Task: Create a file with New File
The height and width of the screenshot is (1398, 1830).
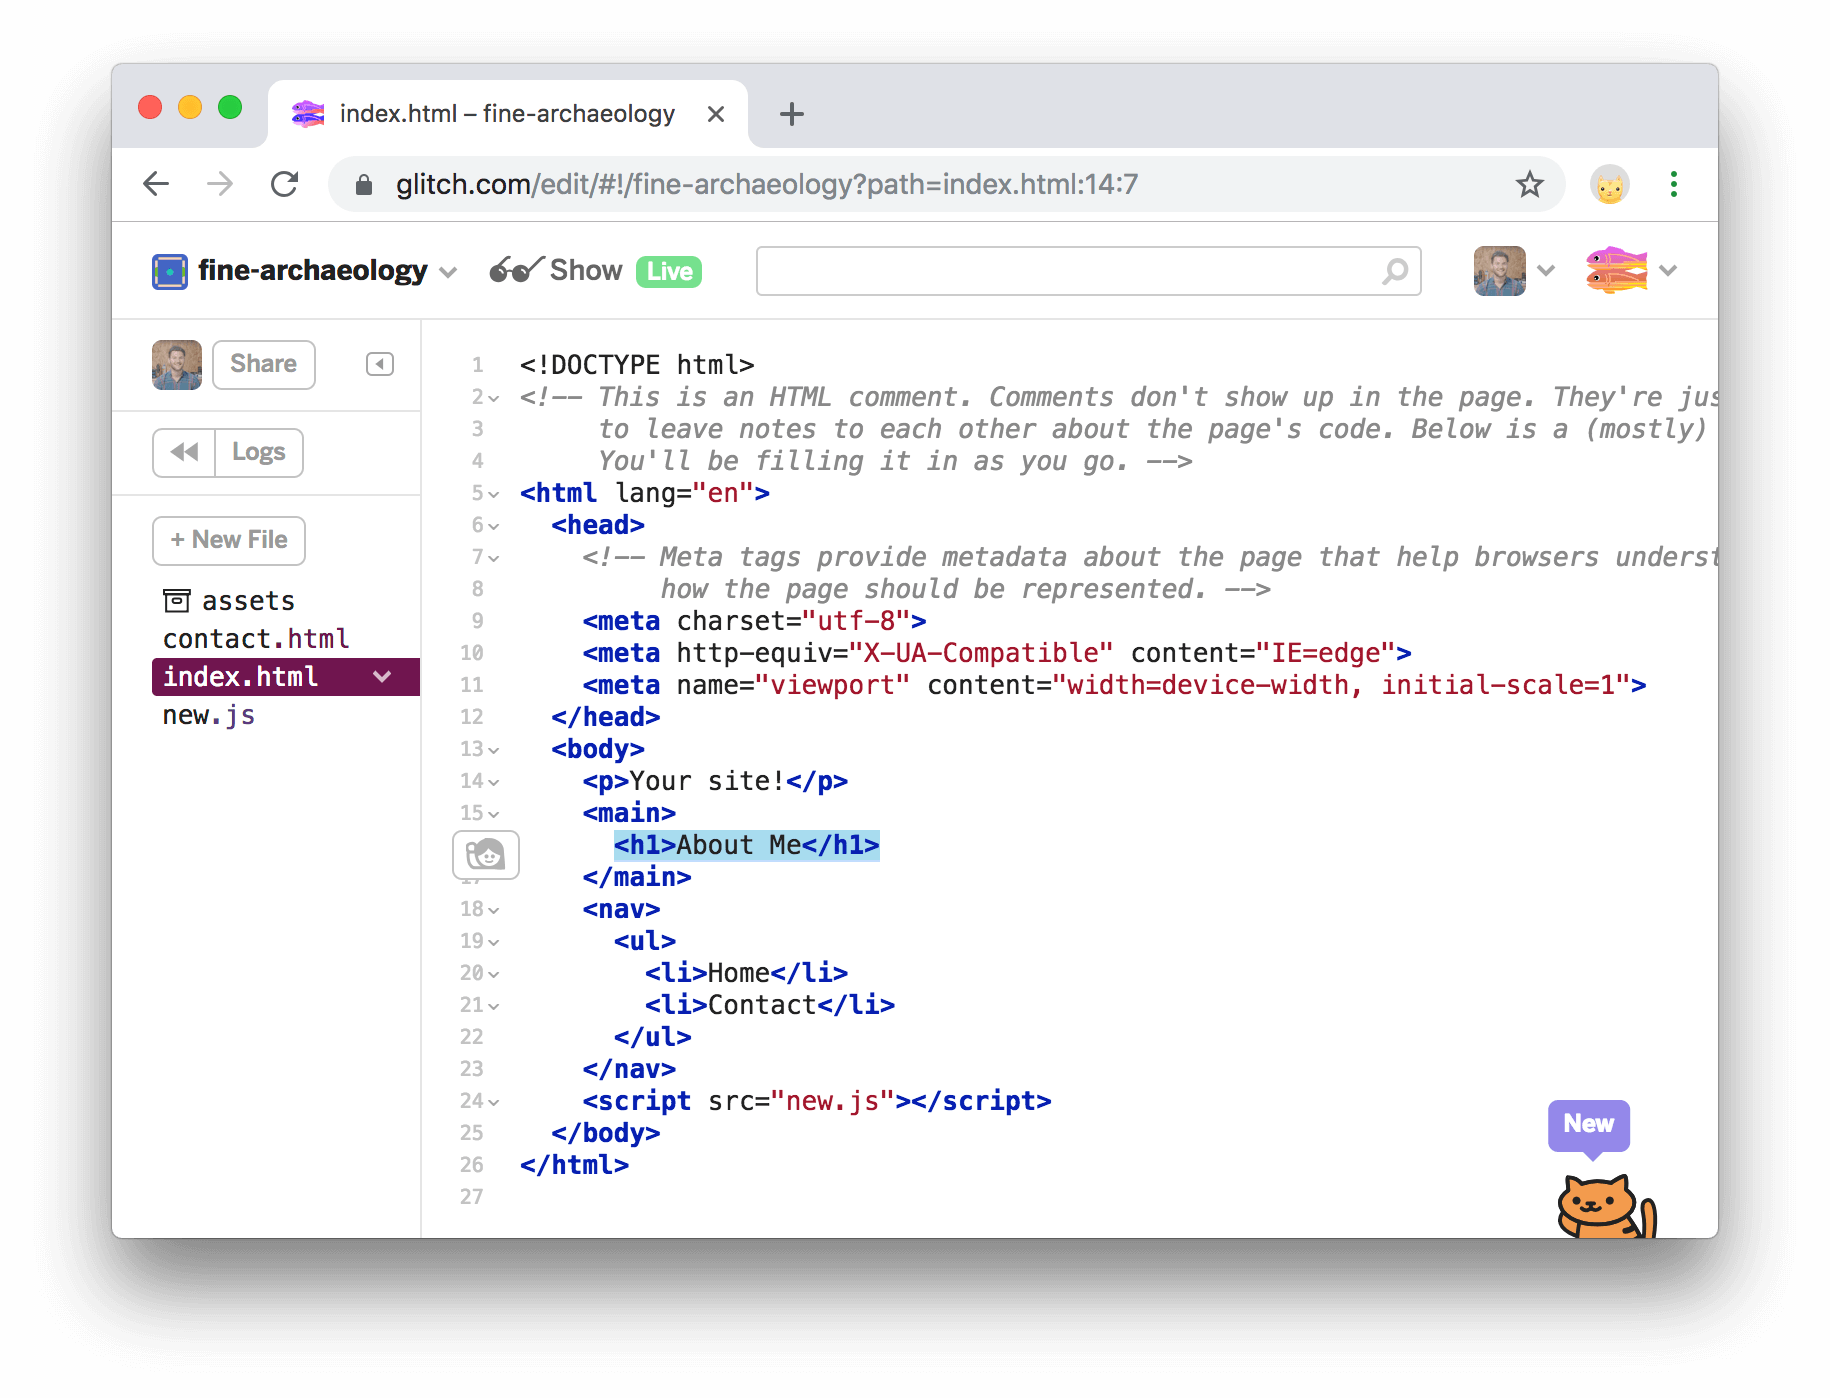Action: tap(229, 540)
